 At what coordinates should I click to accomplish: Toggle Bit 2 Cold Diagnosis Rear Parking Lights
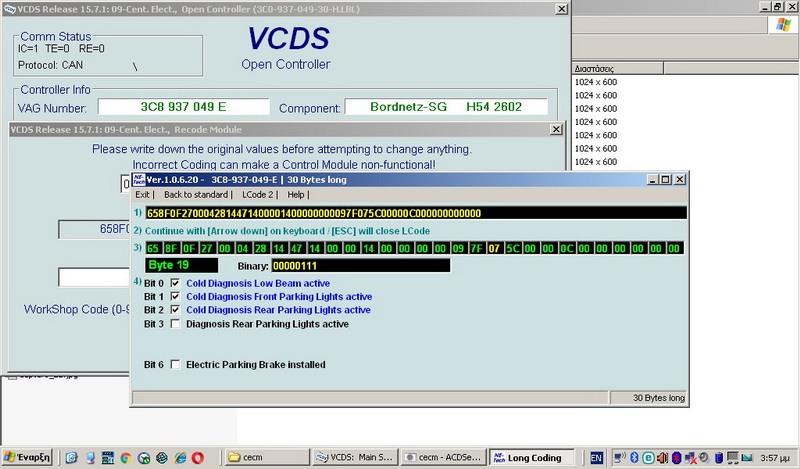tap(175, 310)
